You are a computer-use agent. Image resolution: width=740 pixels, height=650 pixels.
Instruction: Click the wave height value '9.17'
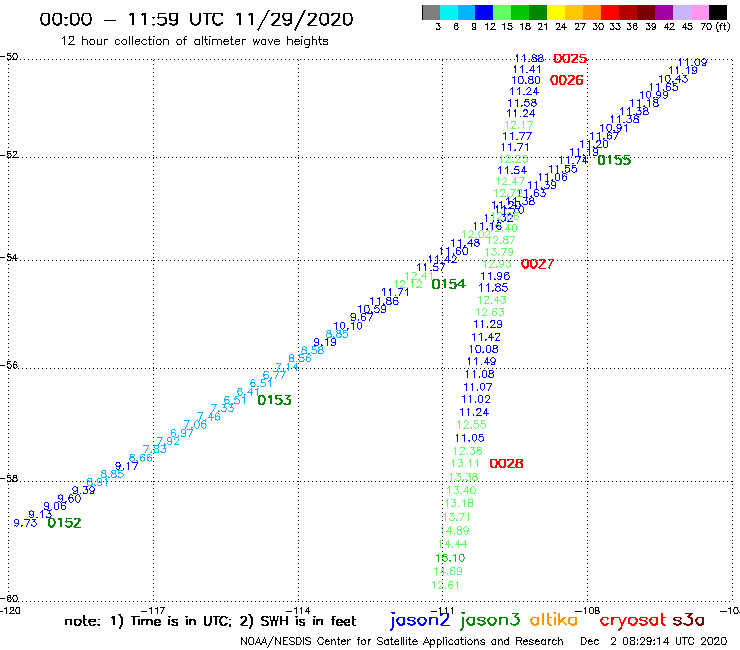126,466
